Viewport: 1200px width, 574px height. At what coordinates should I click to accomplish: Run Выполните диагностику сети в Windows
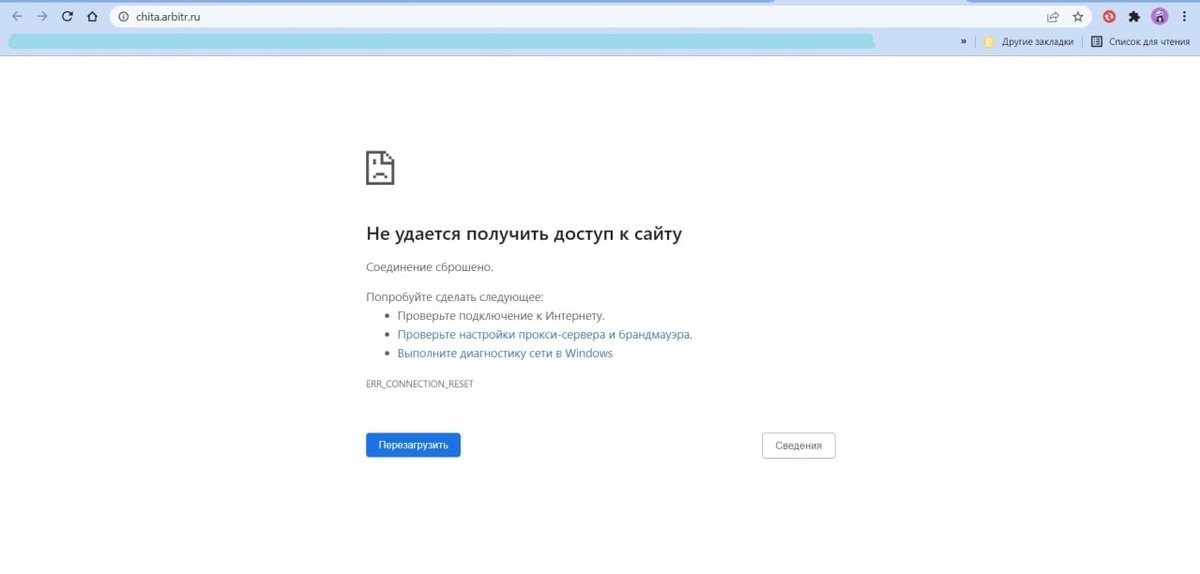click(505, 353)
